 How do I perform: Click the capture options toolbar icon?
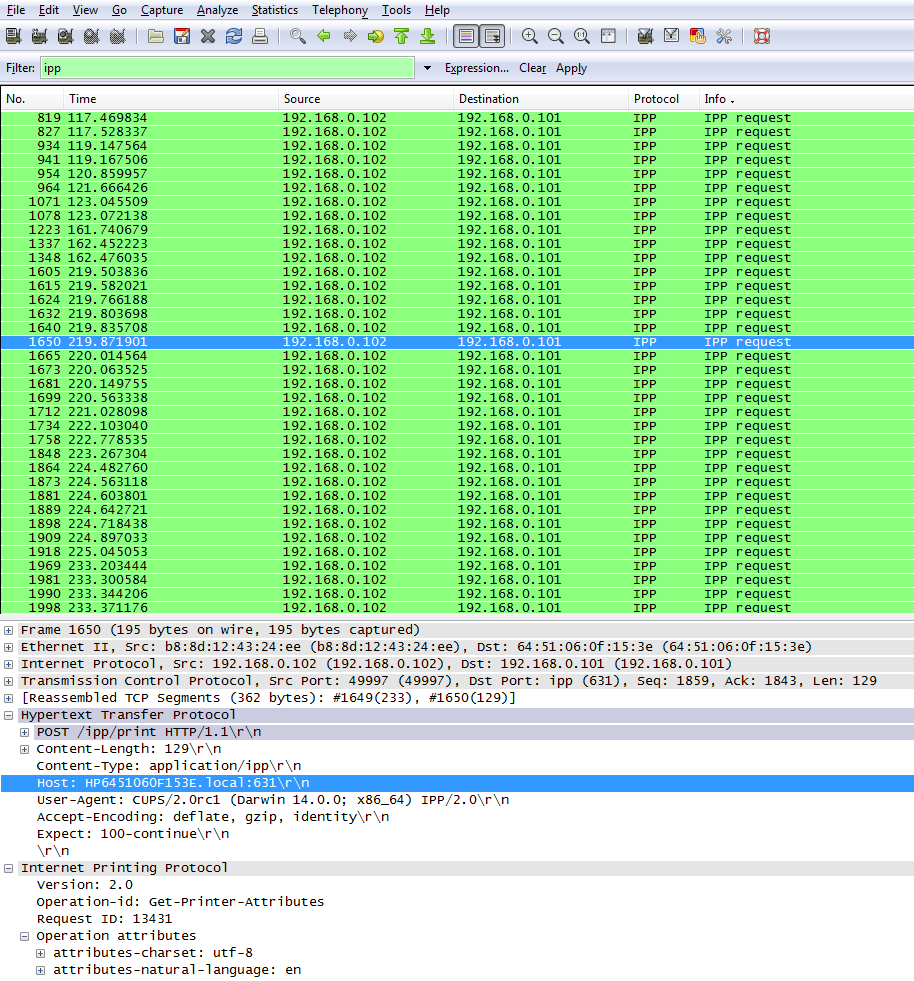39,36
